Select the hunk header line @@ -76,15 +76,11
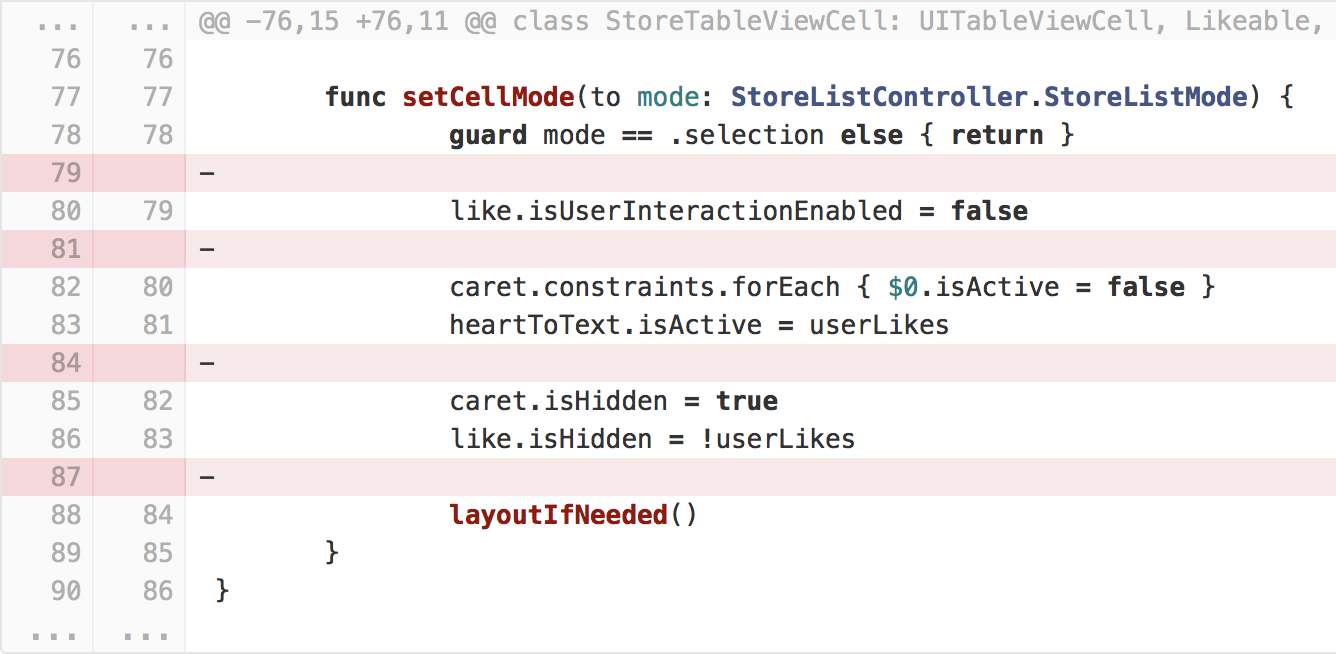Image resolution: width=1336 pixels, height=654 pixels. 760,21
